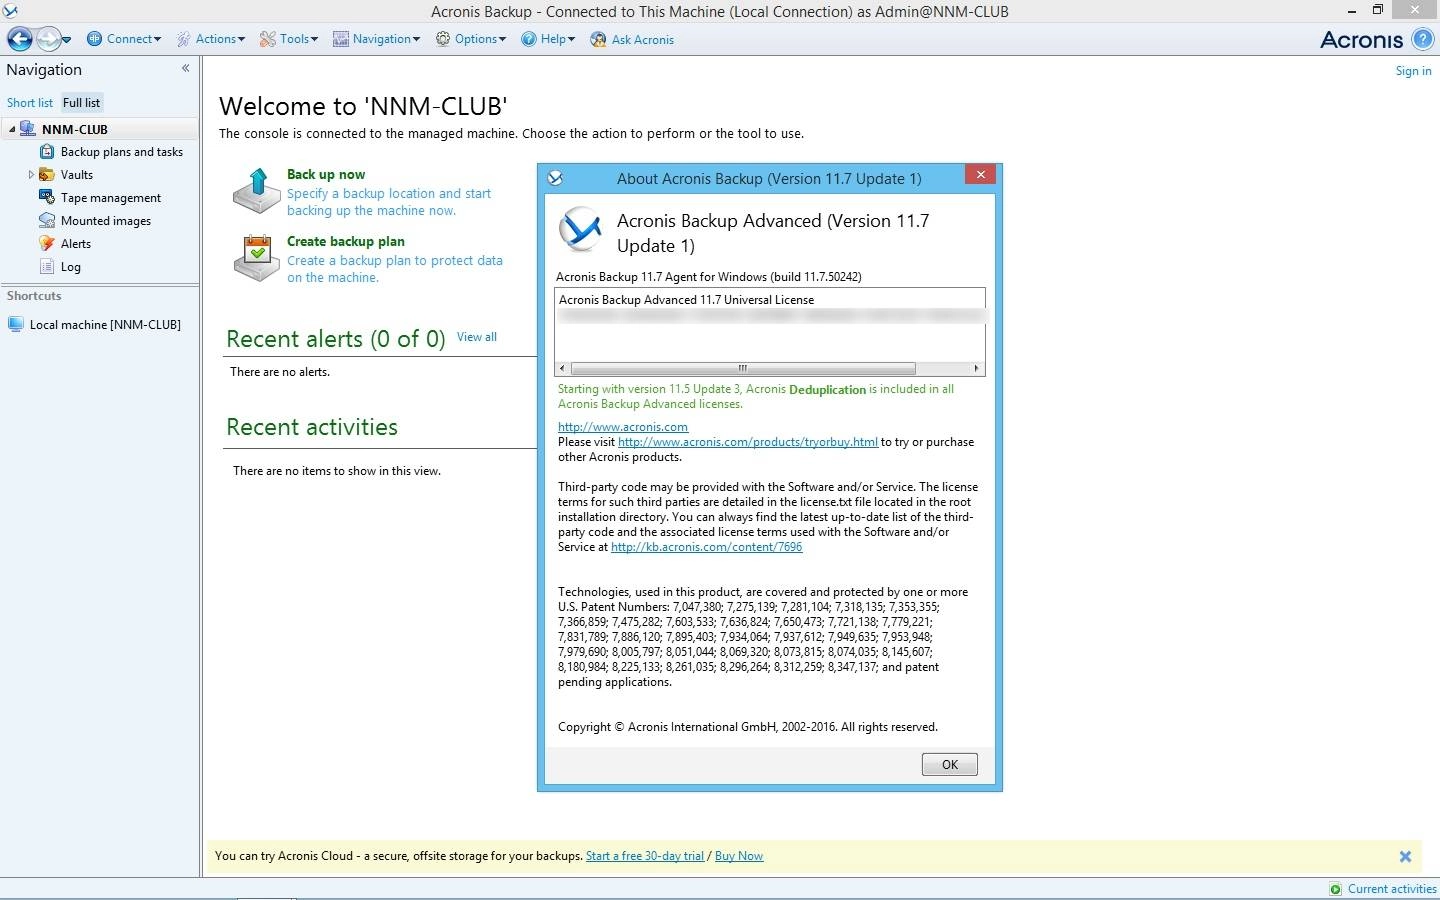Click the Ask Acronis icon

[x=598, y=40]
